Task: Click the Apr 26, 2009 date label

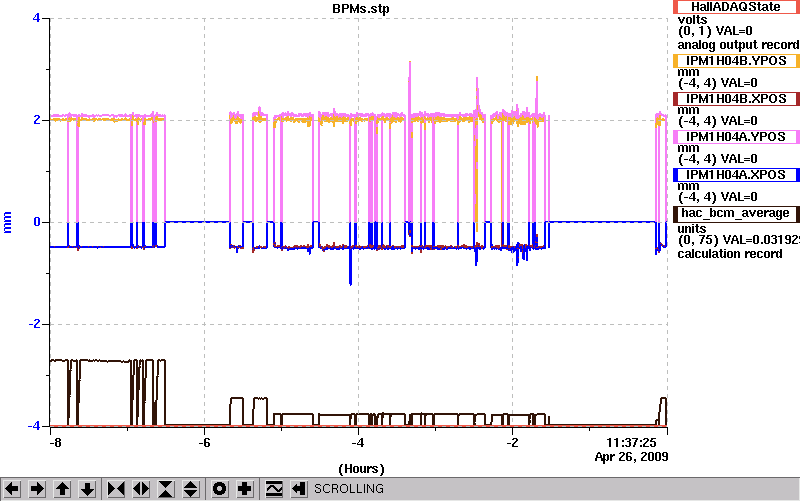Action: tap(632, 457)
